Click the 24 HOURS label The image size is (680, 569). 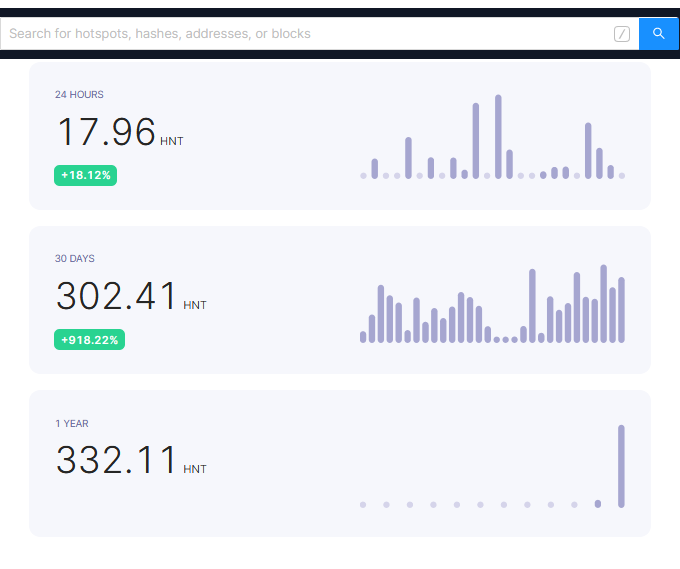click(79, 95)
